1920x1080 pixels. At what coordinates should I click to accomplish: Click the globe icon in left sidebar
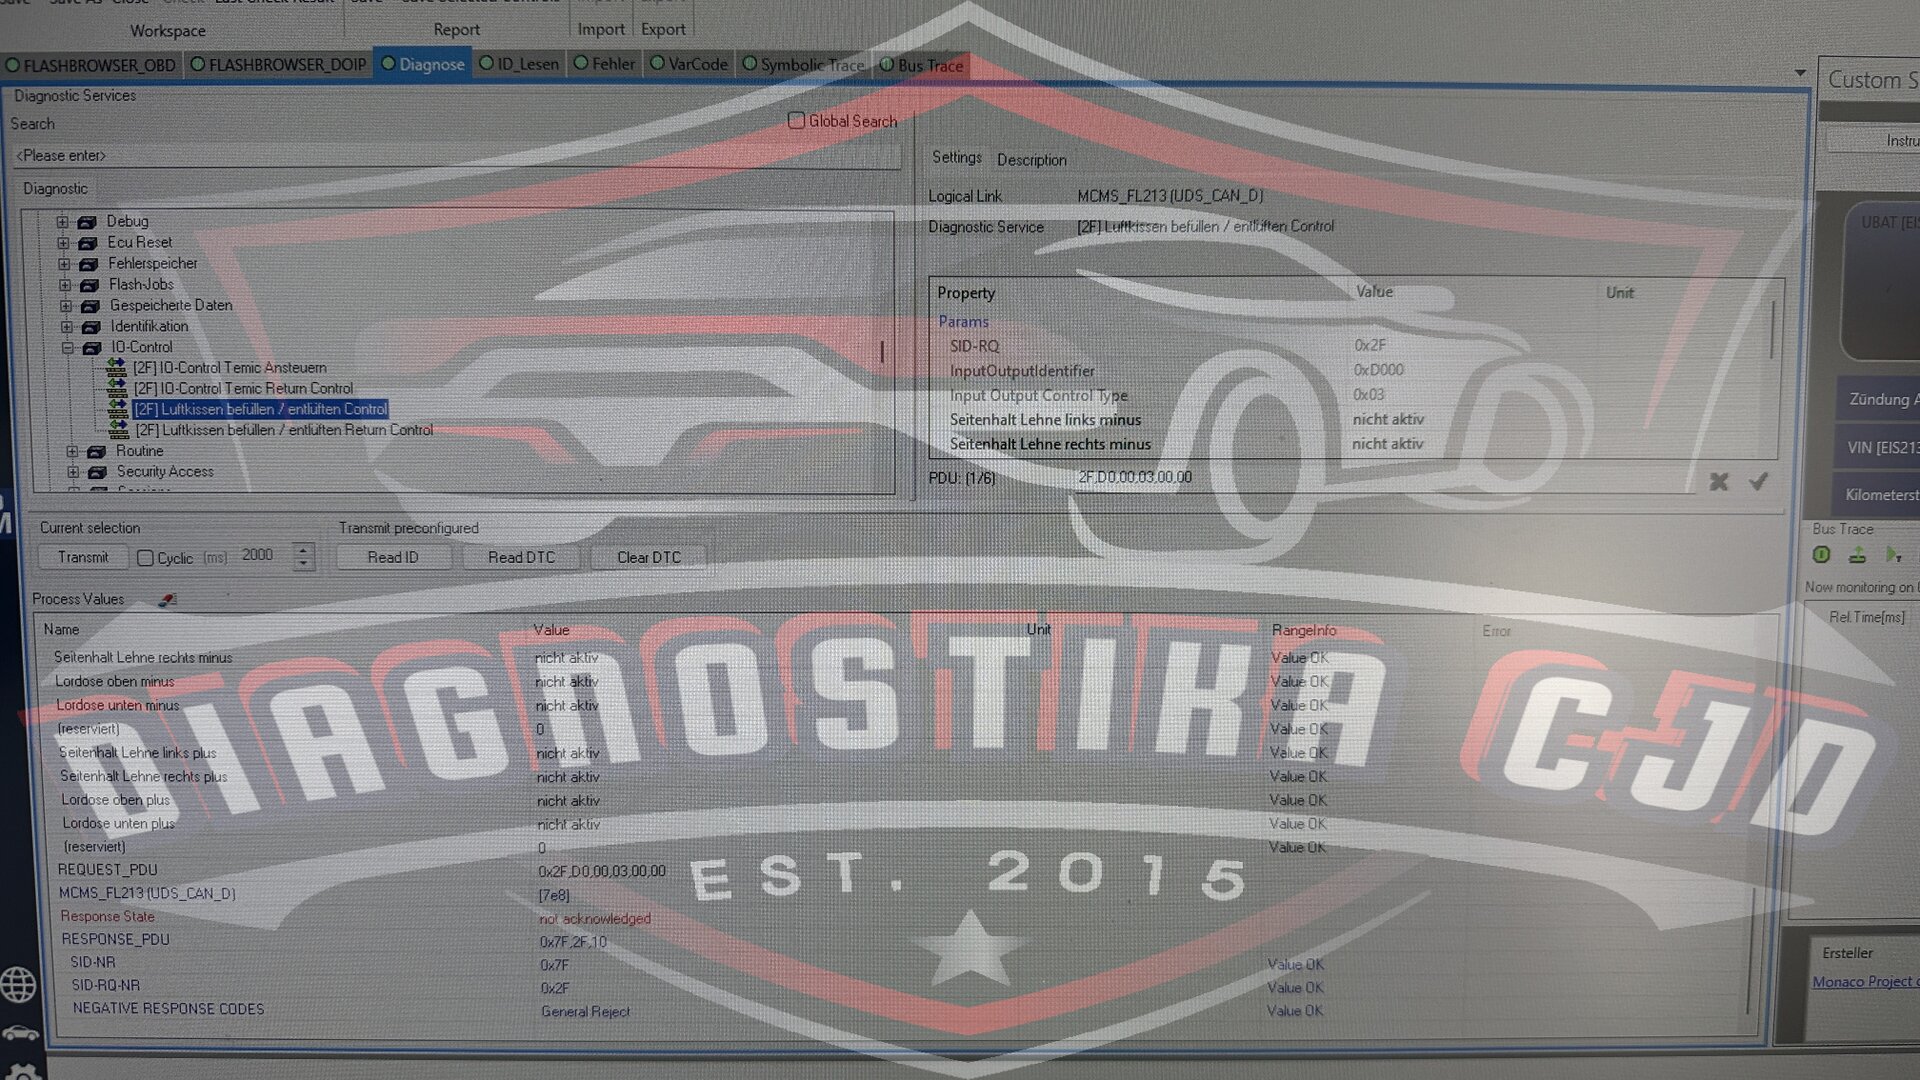[18, 985]
